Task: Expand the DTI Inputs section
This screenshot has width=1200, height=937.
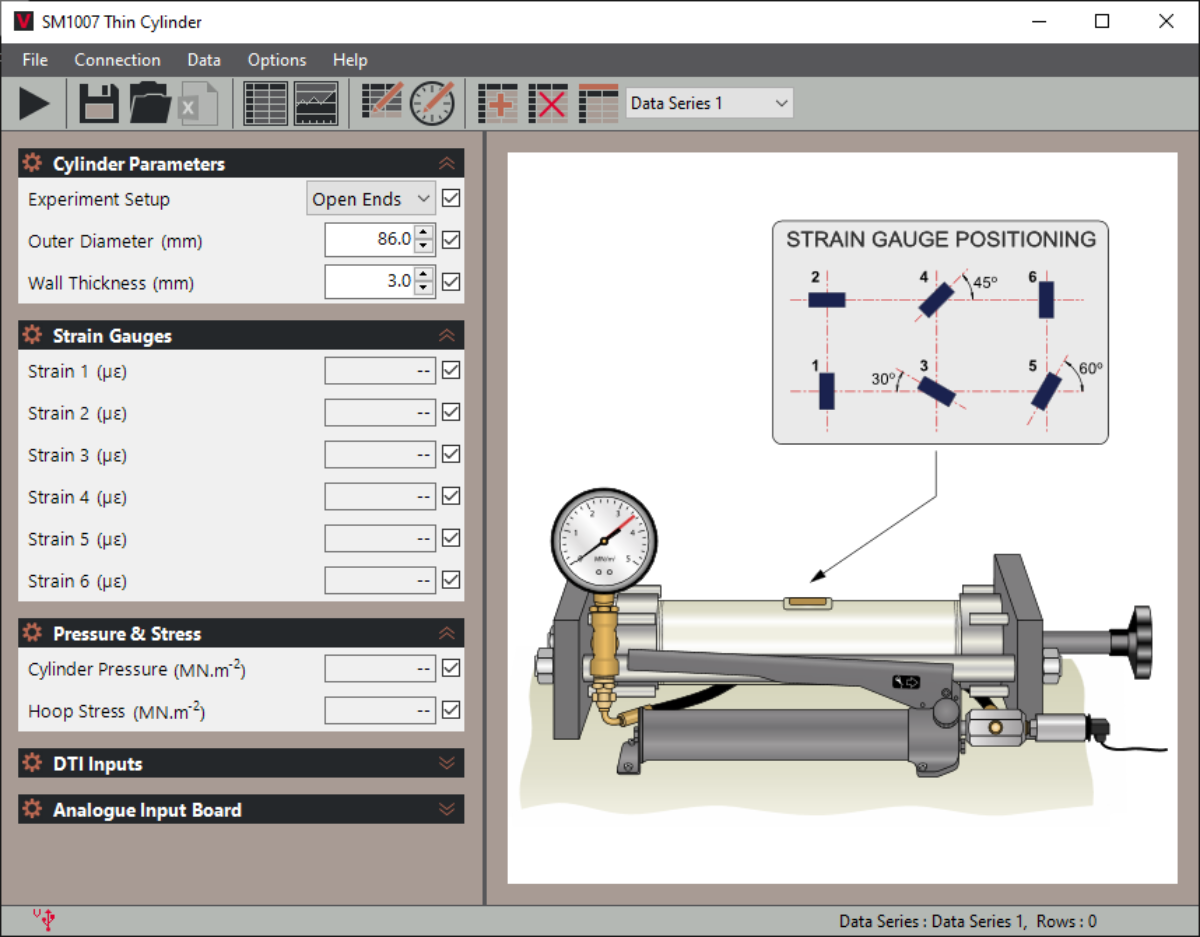Action: [447, 764]
